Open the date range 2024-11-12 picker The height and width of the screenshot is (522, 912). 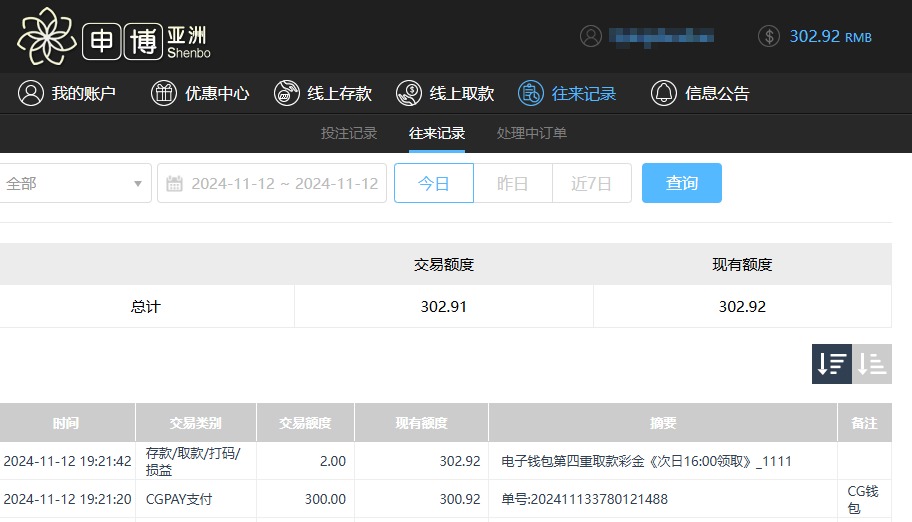(272, 183)
